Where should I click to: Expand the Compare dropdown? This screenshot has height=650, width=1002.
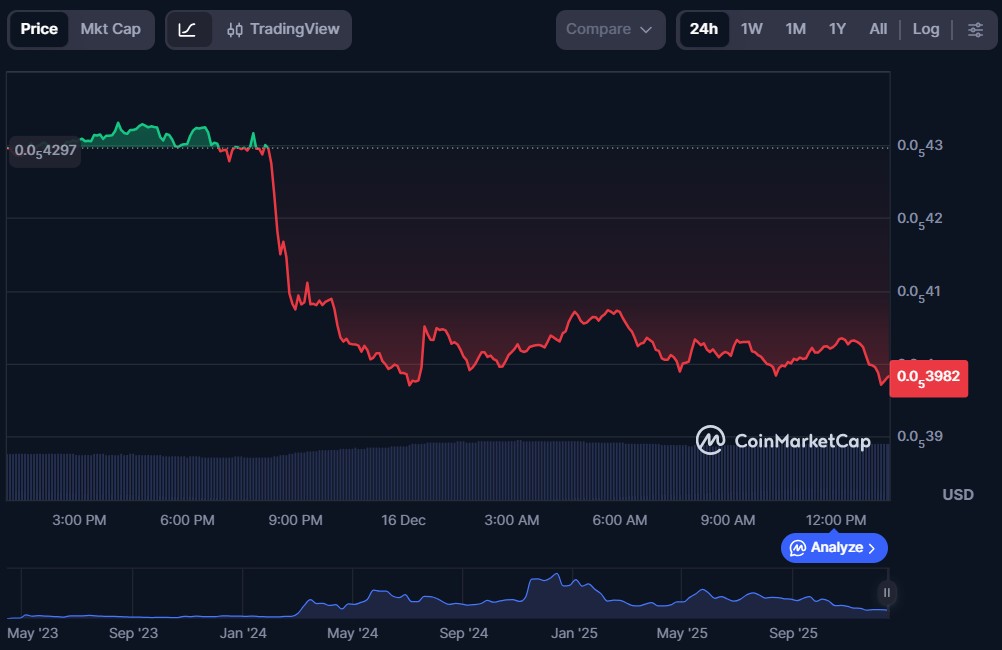(x=610, y=29)
